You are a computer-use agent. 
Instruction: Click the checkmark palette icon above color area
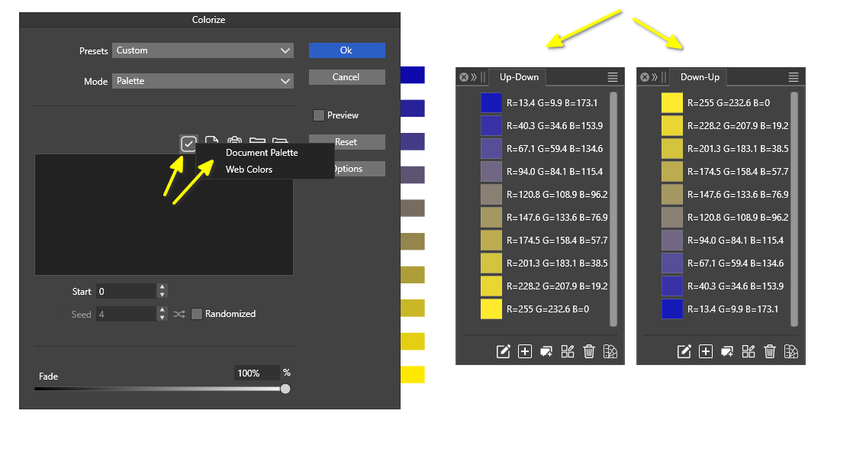(188, 144)
